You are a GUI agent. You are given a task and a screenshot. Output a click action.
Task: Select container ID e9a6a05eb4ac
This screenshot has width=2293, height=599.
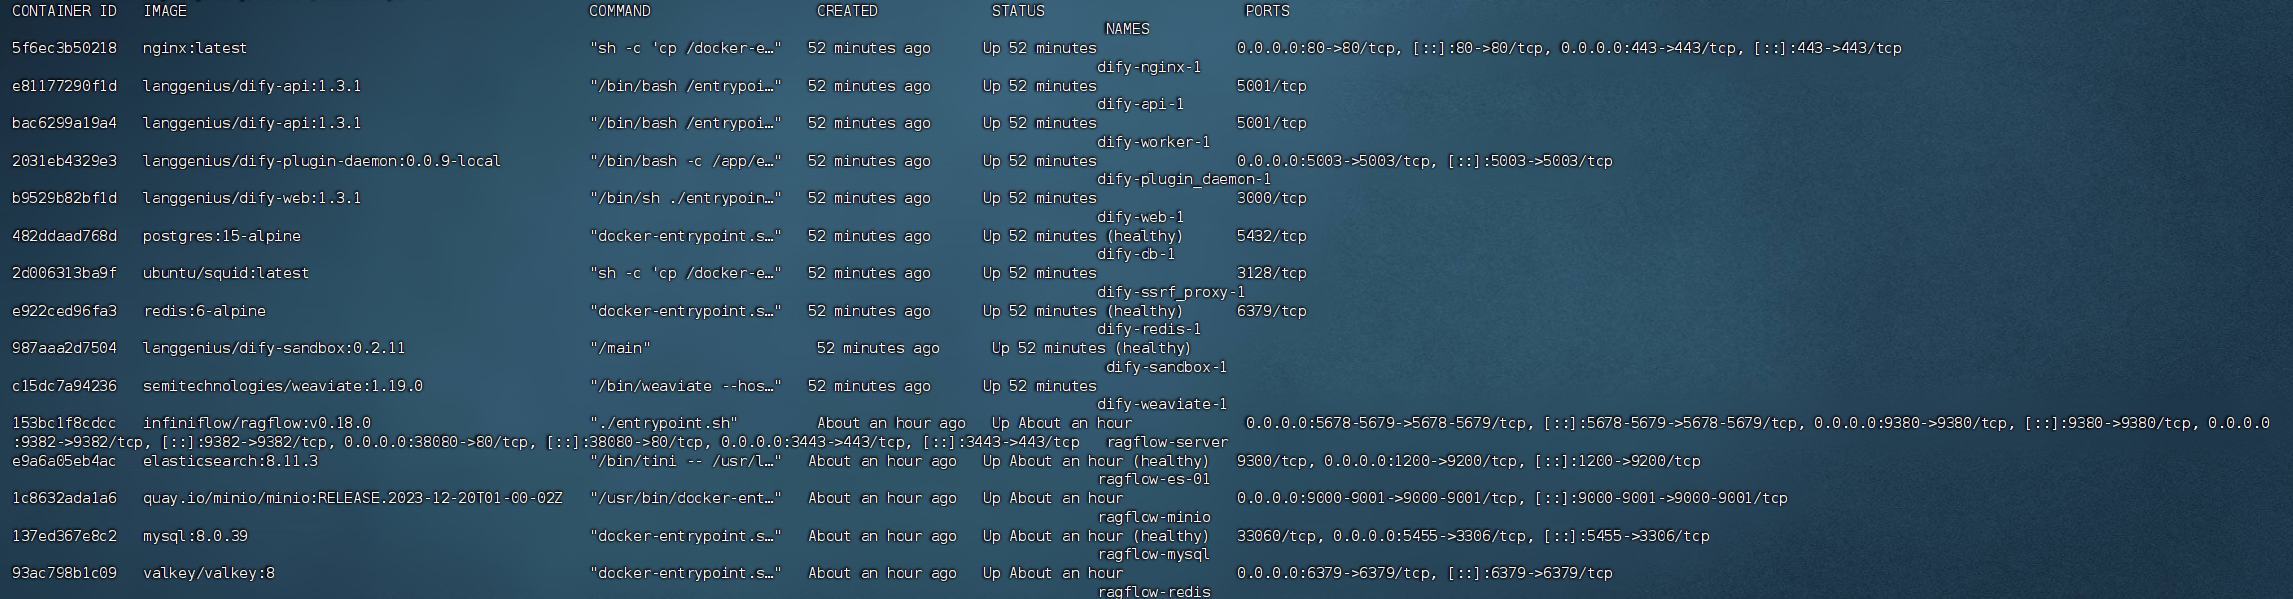click(64, 461)
